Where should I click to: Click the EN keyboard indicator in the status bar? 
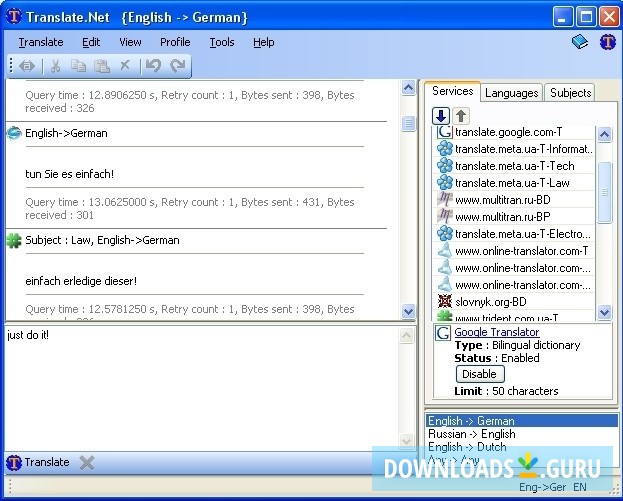pyautogui.click(x=580, y=487)
